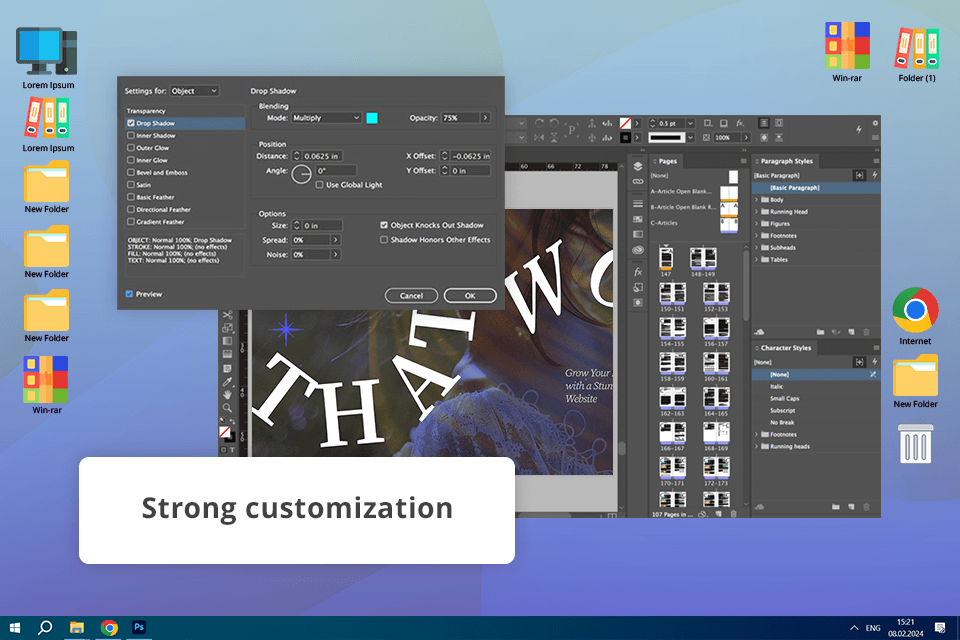This screenshot has width=960, height=640.
Task: Open the blending Mode Multiply dropdown
Action: tap(326, 118)
